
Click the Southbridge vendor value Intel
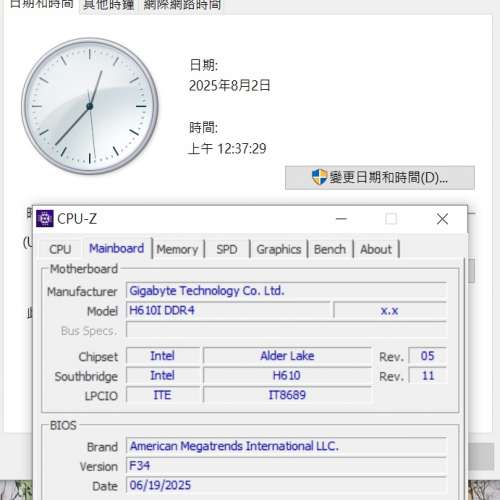pyautogui.click(x=163, y=376)
